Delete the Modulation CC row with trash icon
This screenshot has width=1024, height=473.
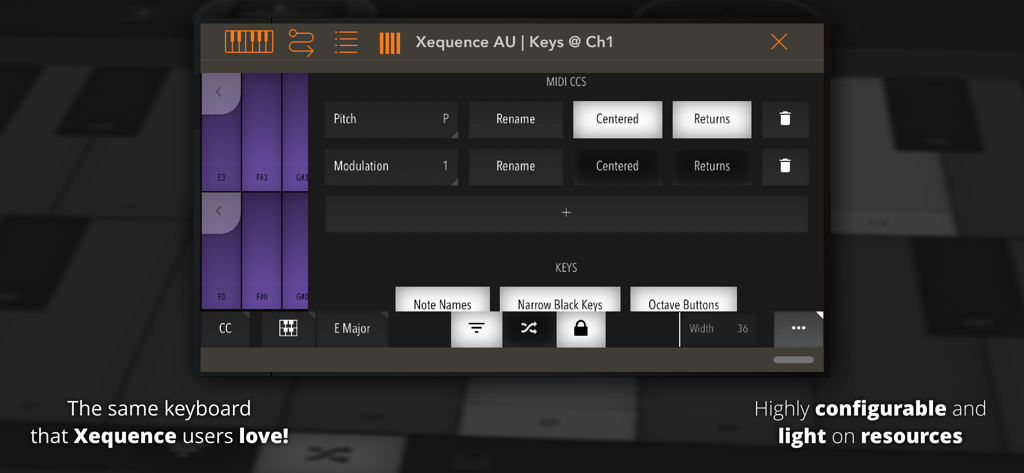click(x=785, y=166)
